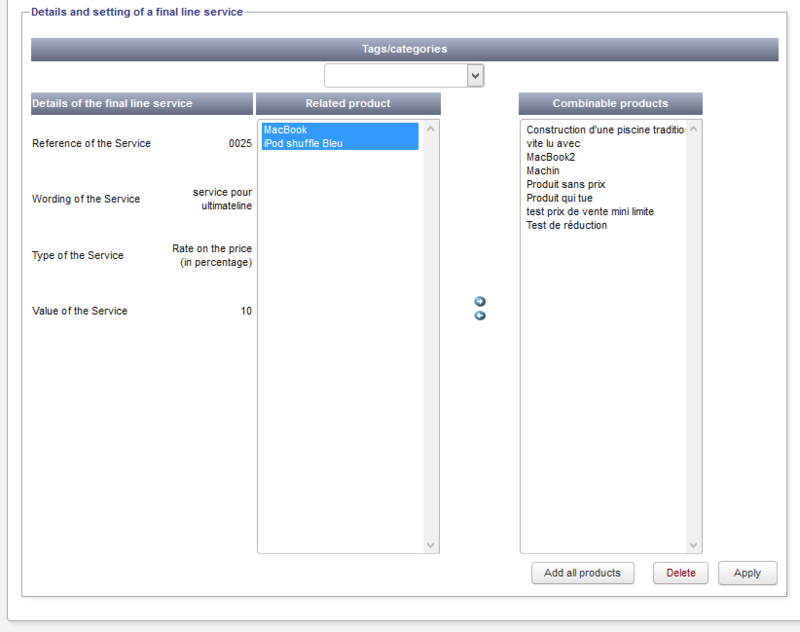Screen dimensions: 800x632
Task: Click the Combinable products column header
Action: 610,104
